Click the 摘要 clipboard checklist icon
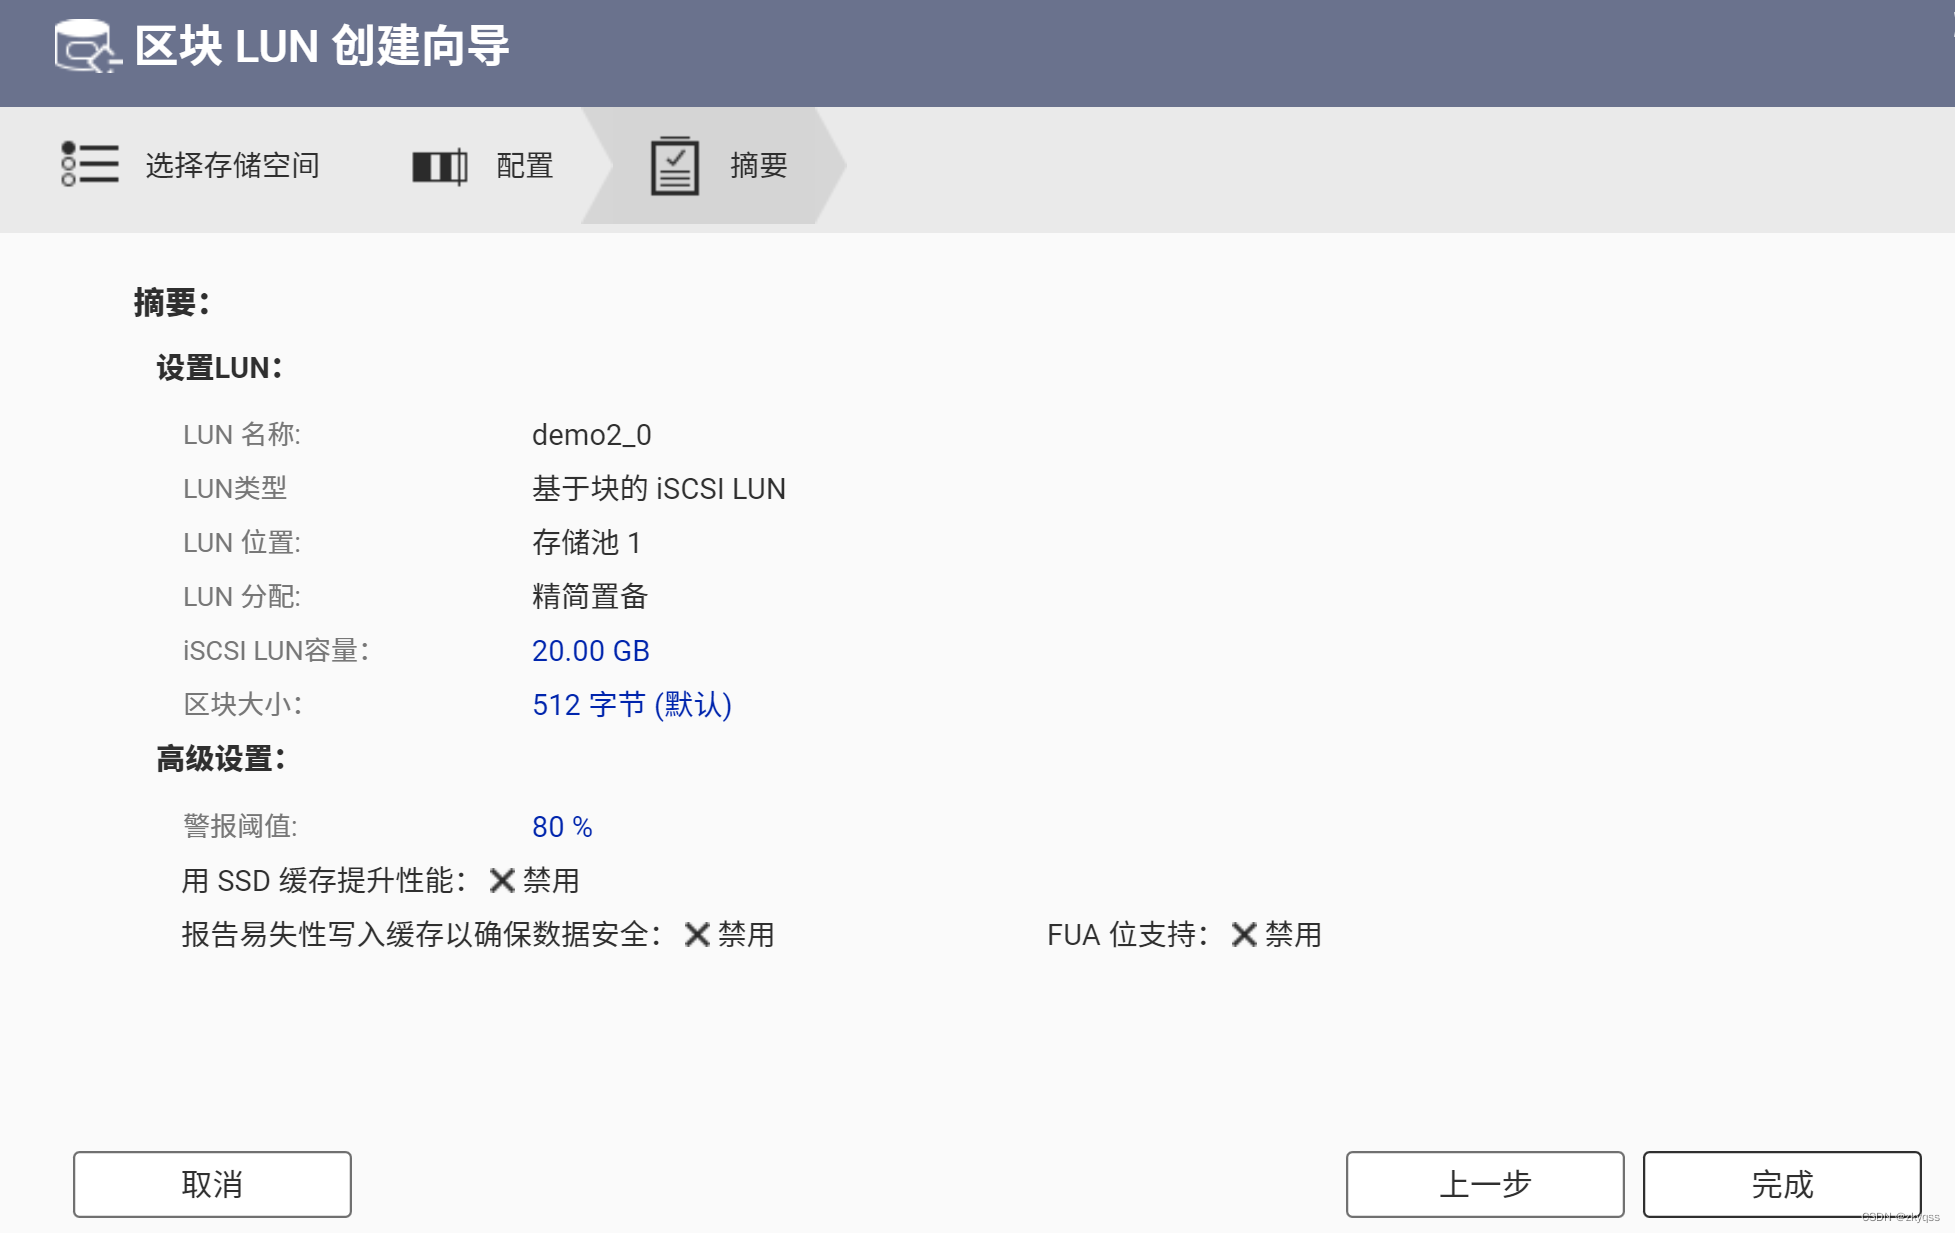 pos(675,166)
